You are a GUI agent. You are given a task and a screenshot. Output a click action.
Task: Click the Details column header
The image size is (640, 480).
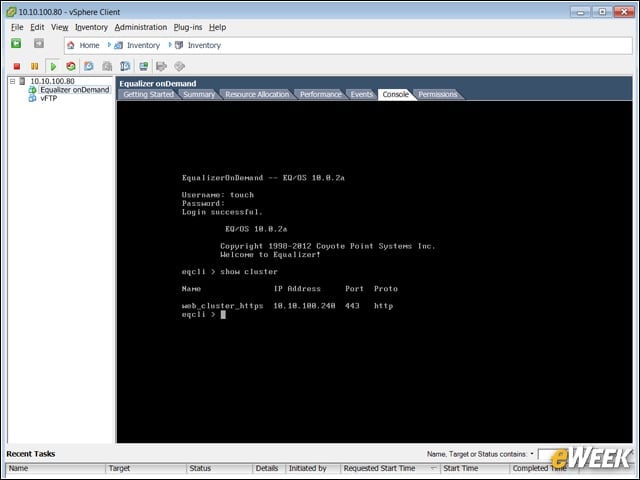[269, 468]
